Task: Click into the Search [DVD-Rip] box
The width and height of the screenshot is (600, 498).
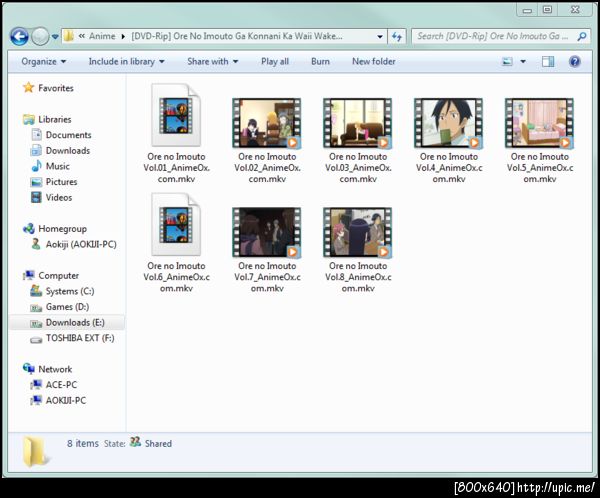Action: [494, 36]
